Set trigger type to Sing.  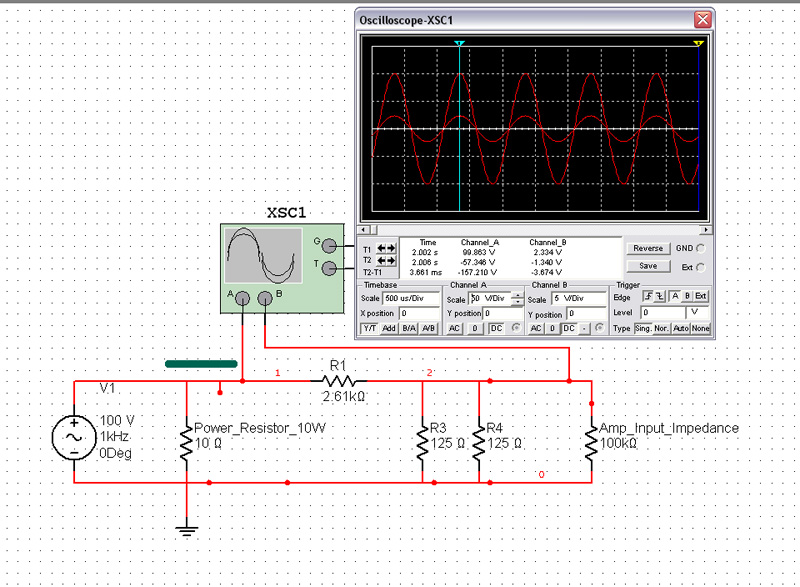coord(643,328)
